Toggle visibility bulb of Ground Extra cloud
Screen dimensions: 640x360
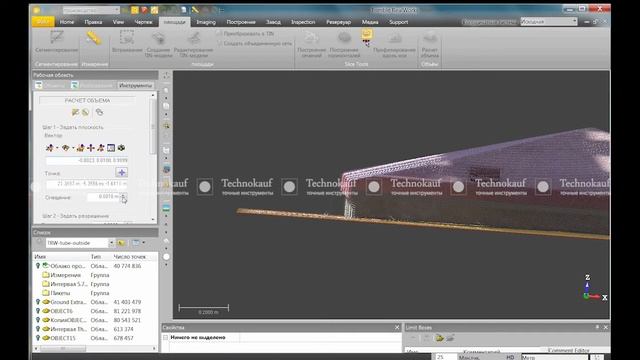[x=38, y=302]
